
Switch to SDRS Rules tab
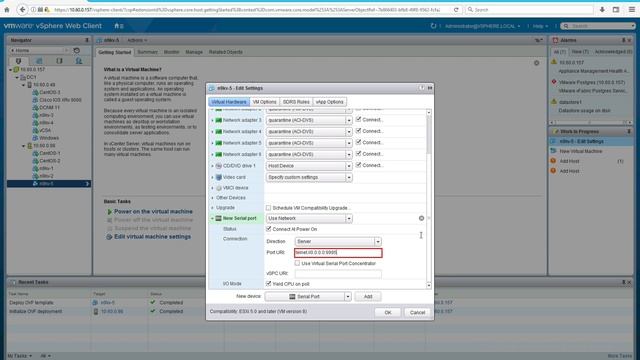tap(296, 102)
